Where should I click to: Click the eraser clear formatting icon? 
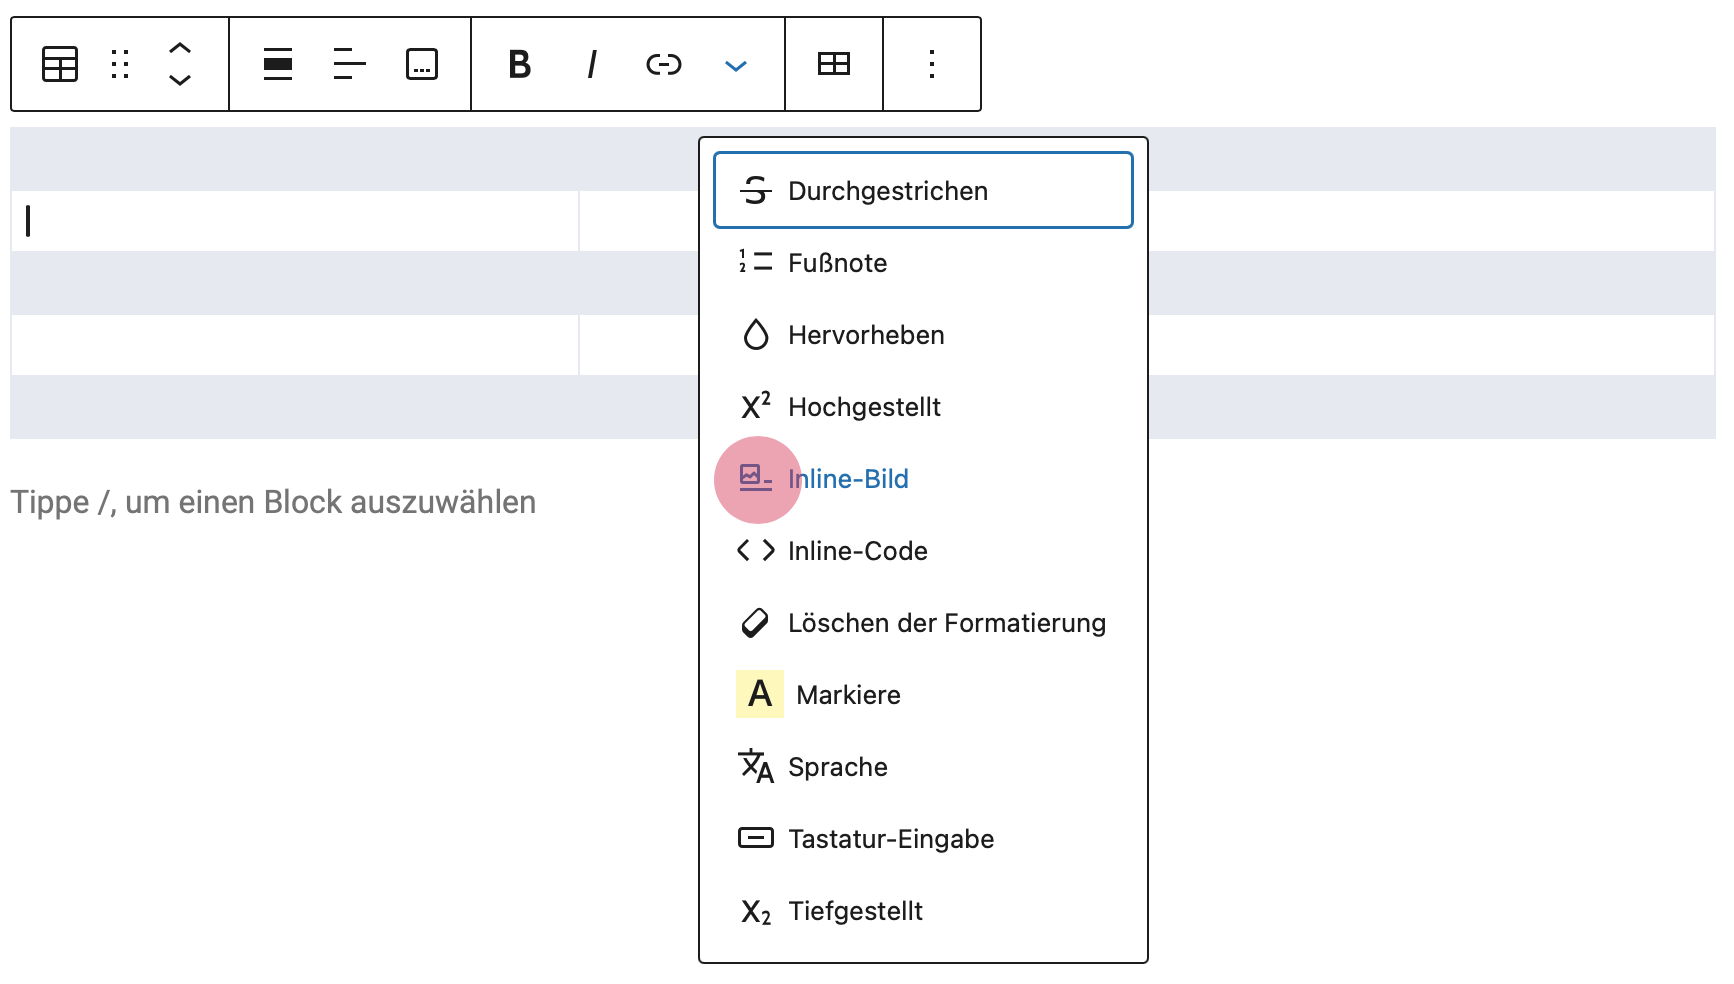tap(755, 623)
